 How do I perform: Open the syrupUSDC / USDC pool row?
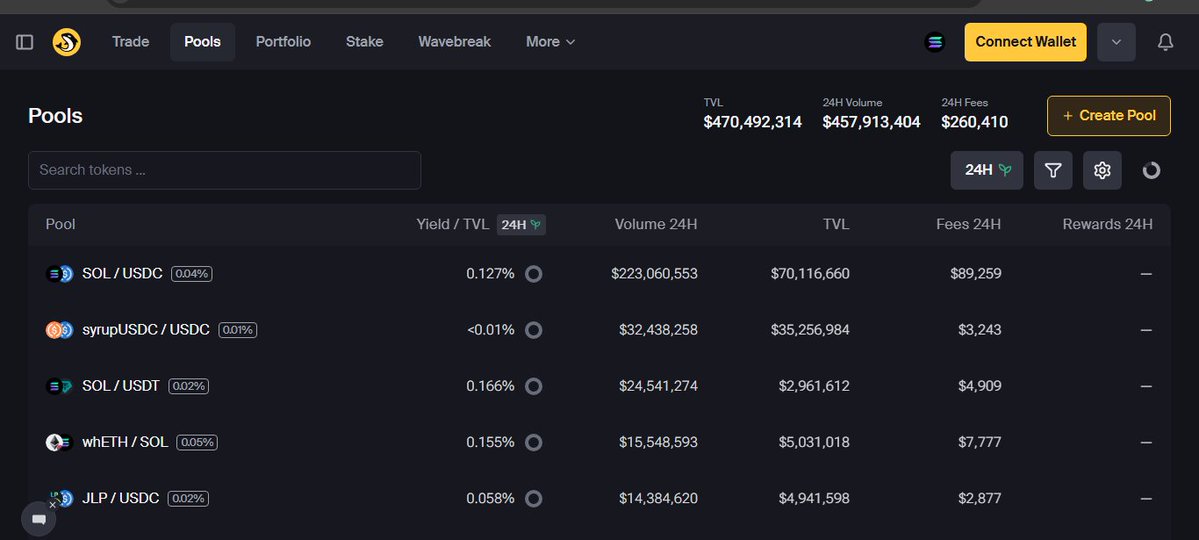pyautogui.click(x=599, y=330)
